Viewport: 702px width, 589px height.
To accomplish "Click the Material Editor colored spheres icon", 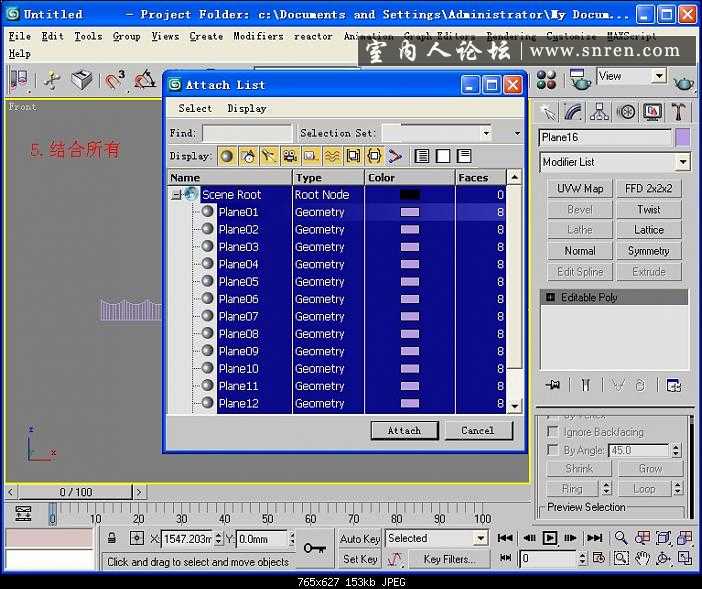I will (x=546, y=80).
